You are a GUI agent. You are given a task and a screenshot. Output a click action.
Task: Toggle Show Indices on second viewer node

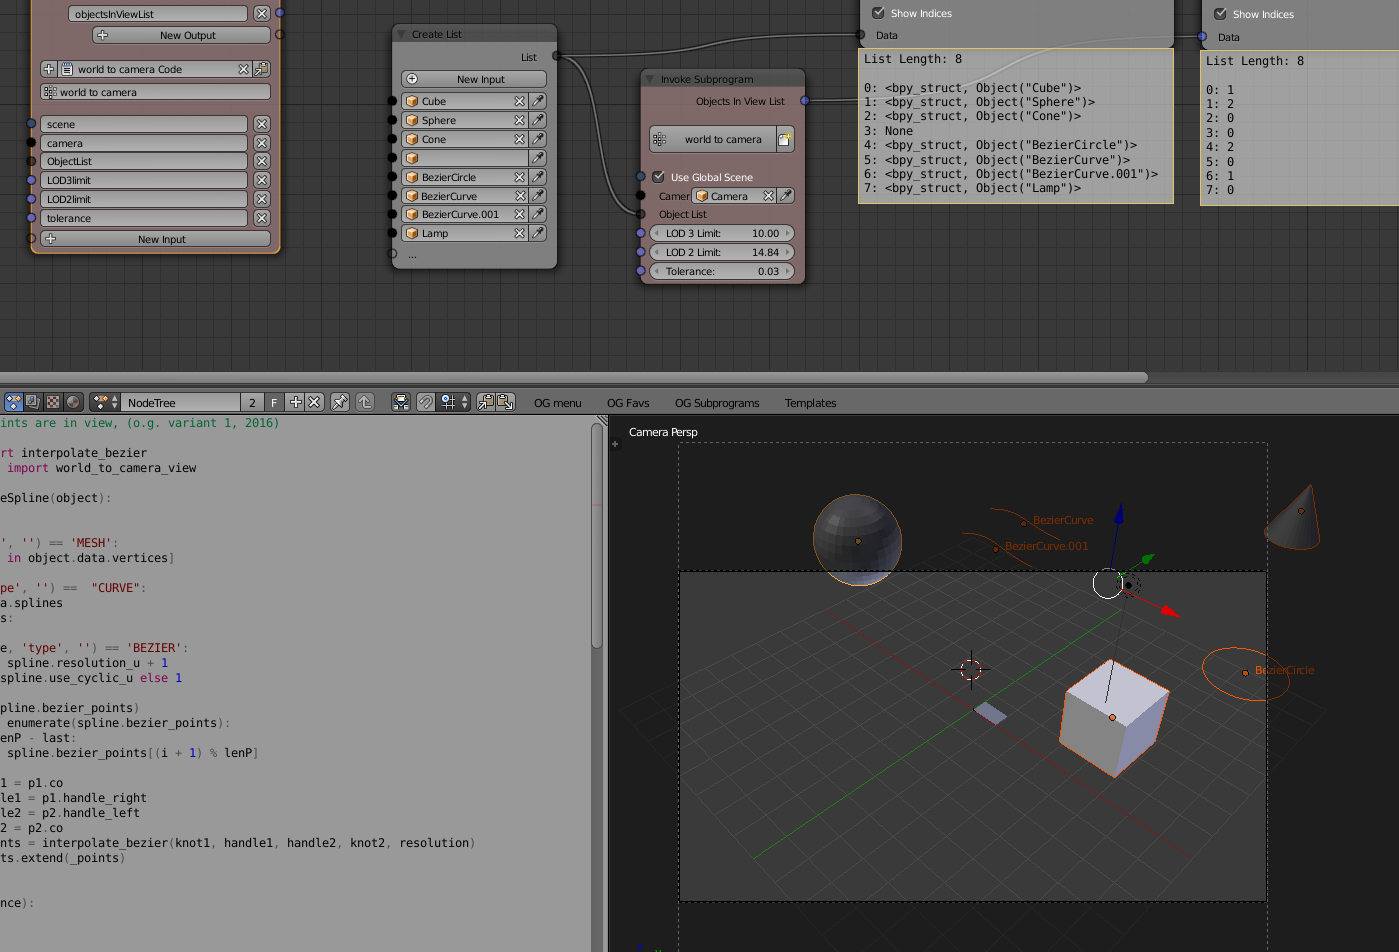(1220, 14)
